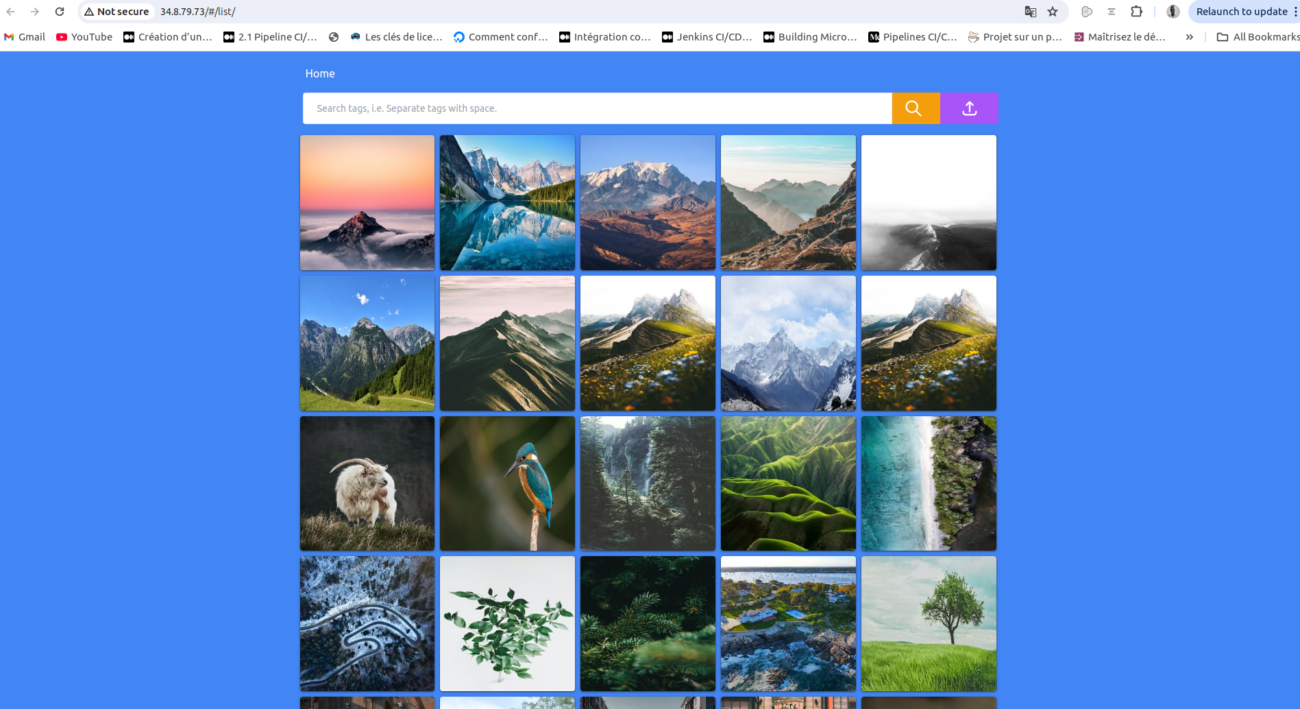Viewport: 1300px width, 709px height.
Task: Click the Relaunch to update button
Action: 1241,12
